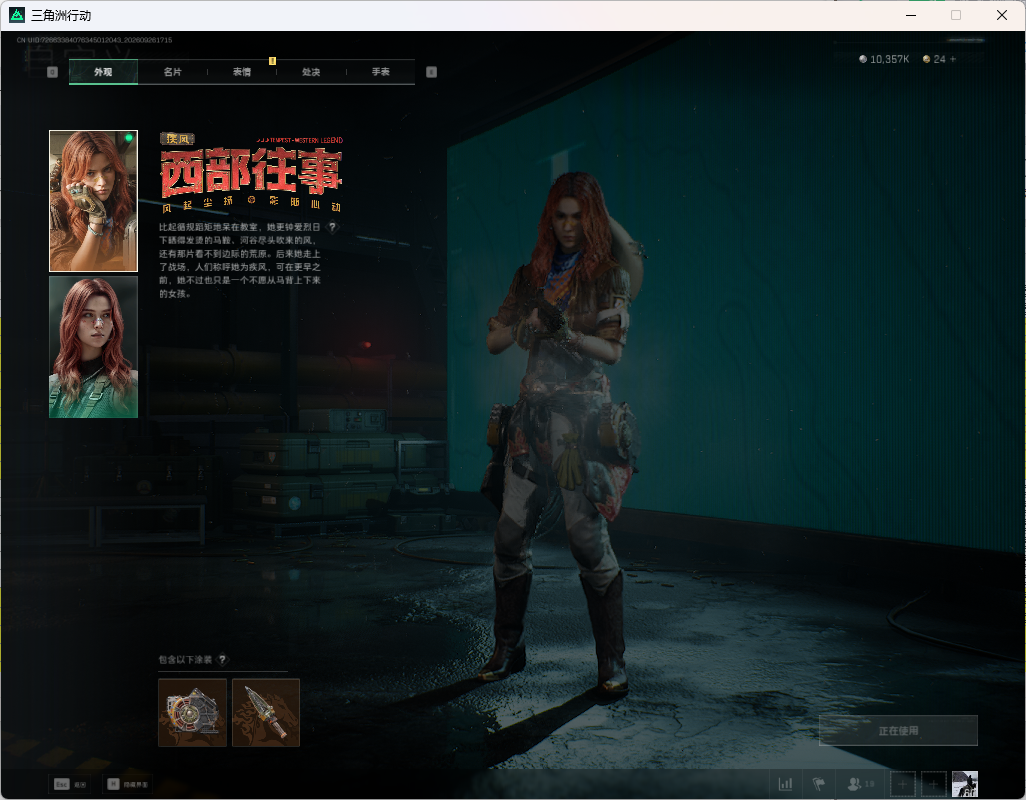Click the H hide interface button
The image size is (1026, 800).
[128, 784]
